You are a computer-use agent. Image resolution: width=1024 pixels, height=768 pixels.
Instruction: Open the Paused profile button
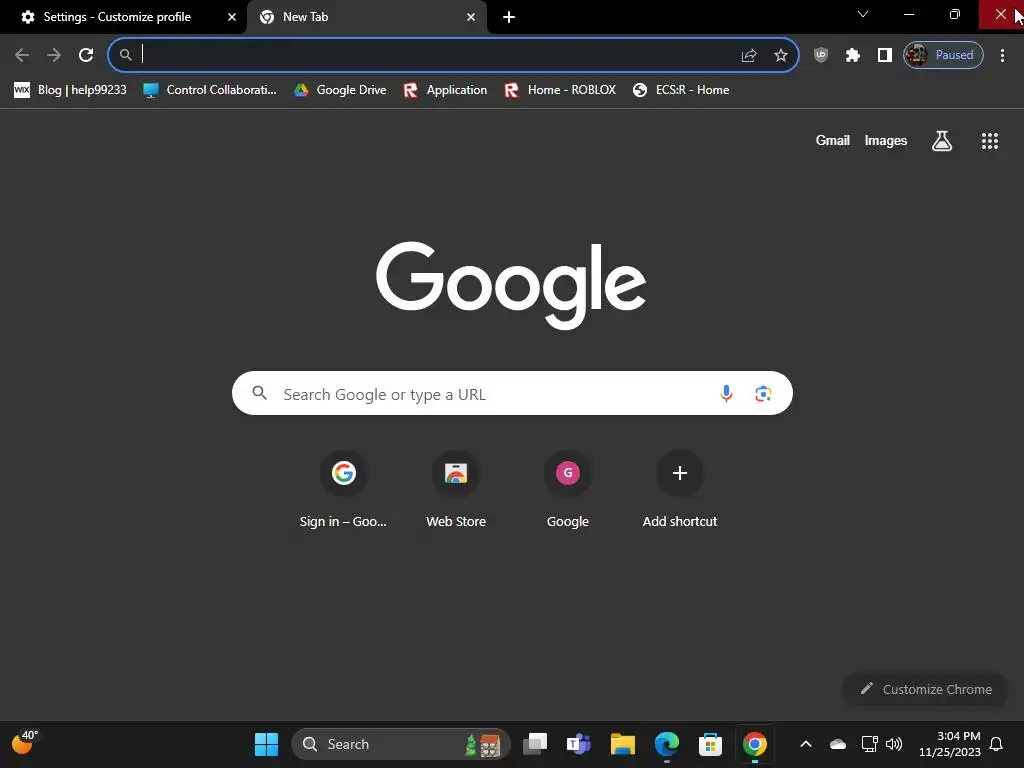point(943,55)
